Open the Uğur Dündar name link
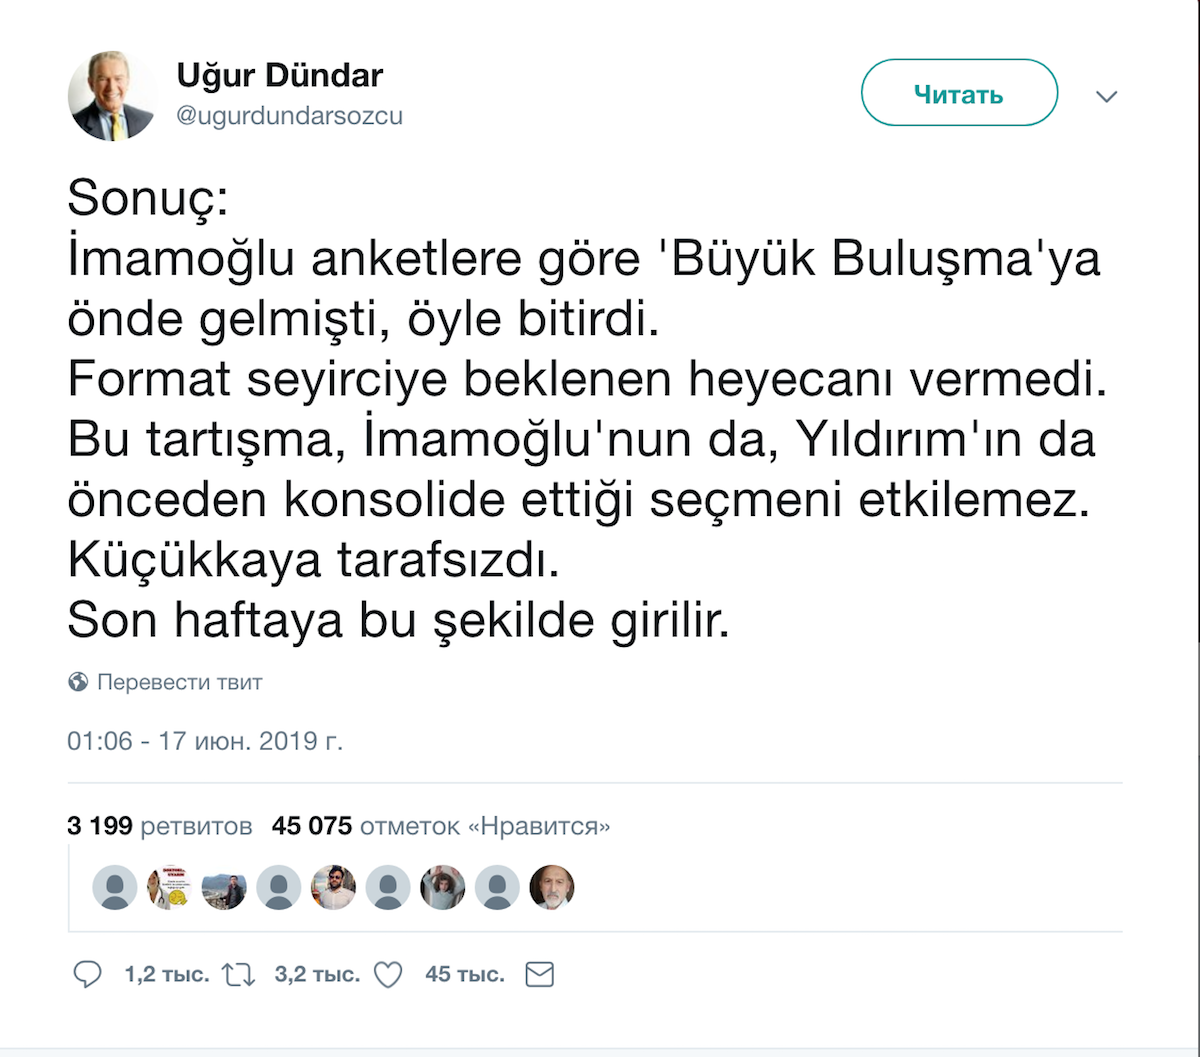This screenshot has height=1057, width=1200. [x=280, y=75]
